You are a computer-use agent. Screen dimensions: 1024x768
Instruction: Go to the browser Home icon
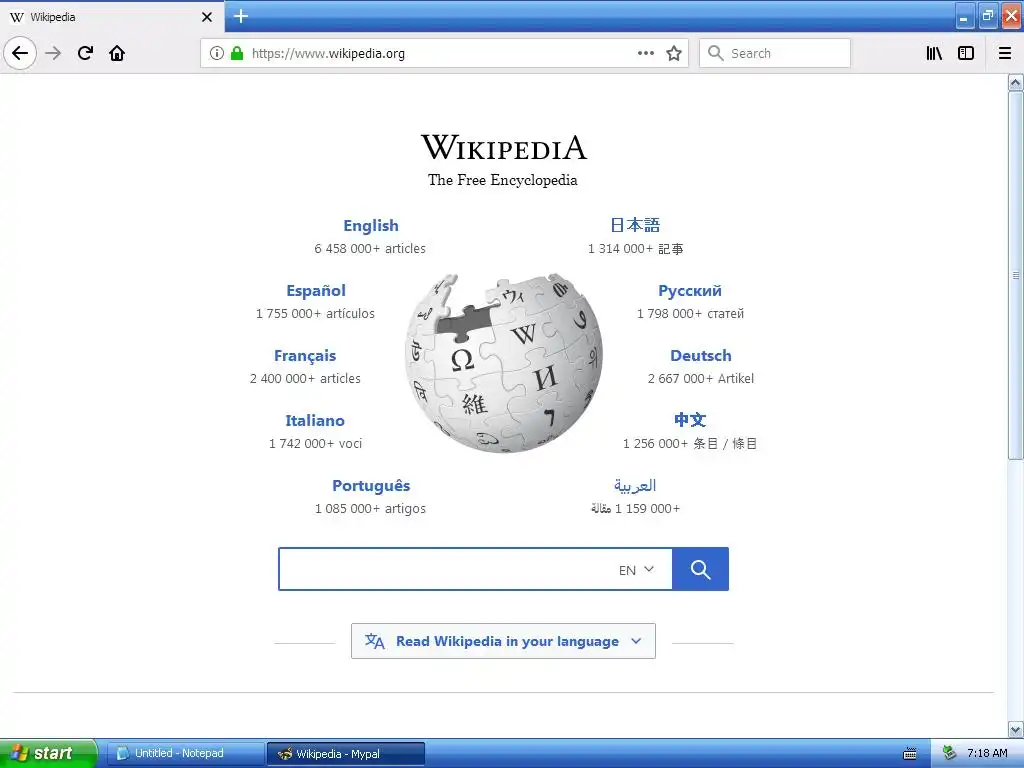click(x=117, y=53)
